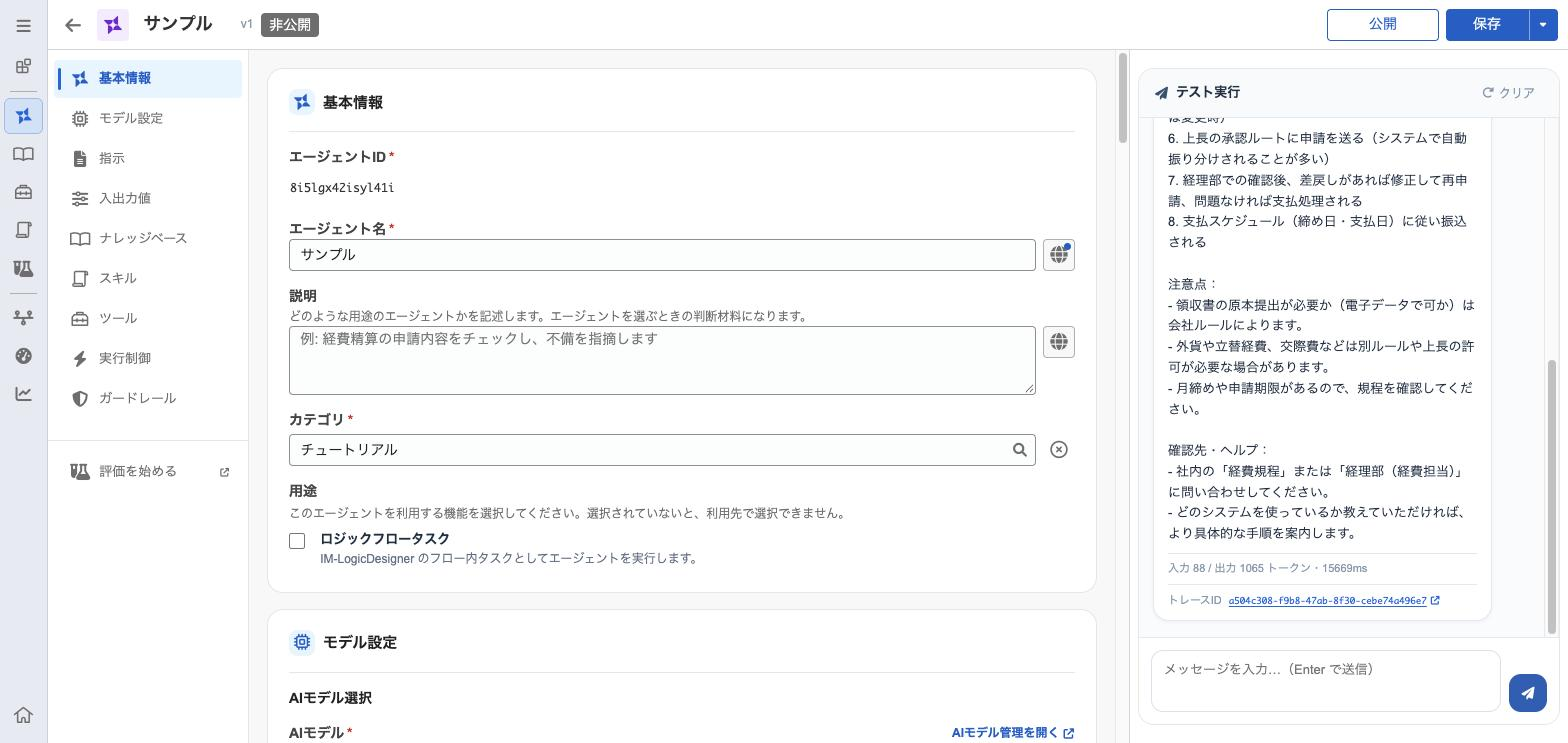Click the エージェント名 input field
Viewport: 1568px width, 743px height.
662,255
